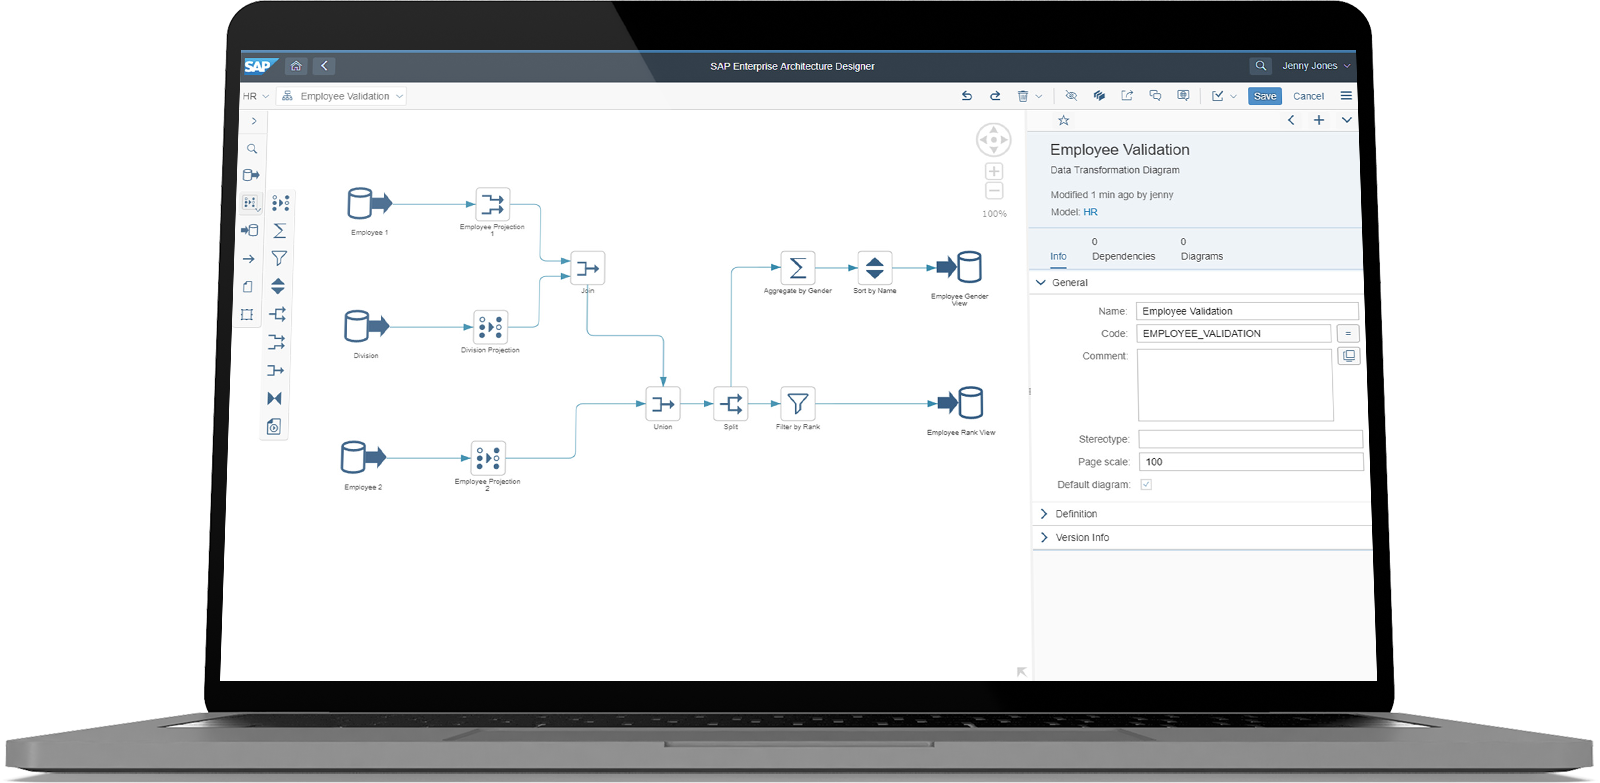The image size is (1600, 783).
Task: Pick the bow-tie shaped tool in flyout
Action: (275, 398)
